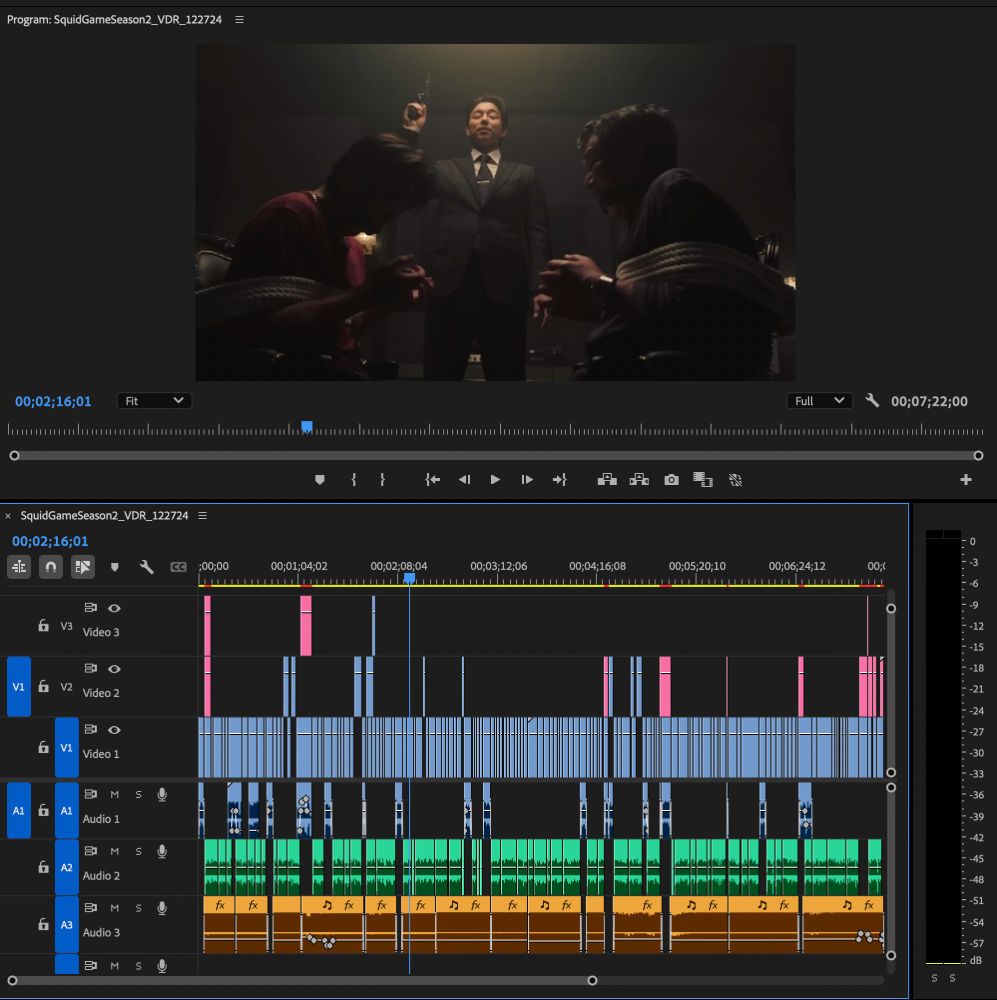Solo Audio 2 track
The height and width of the screenshot is (1000, 997).
point(138,851)
